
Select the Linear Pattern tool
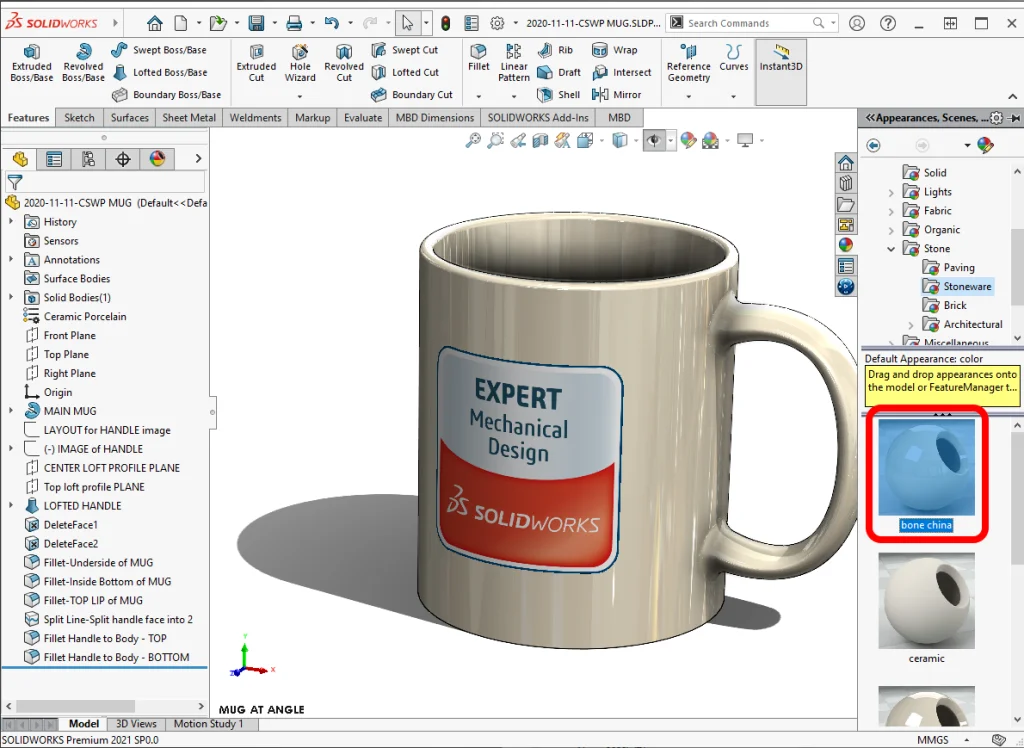(x=514, y=63)
